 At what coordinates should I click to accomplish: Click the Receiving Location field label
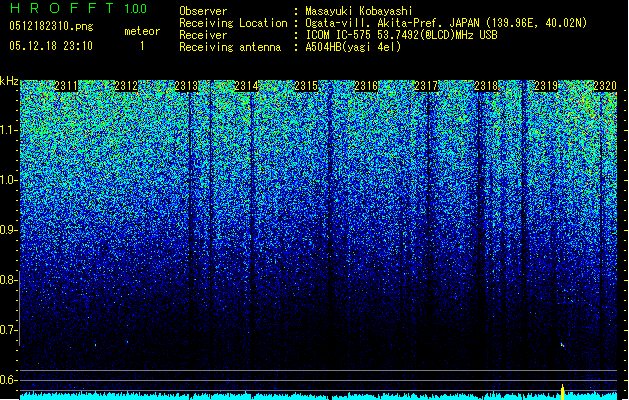point(233,23)
